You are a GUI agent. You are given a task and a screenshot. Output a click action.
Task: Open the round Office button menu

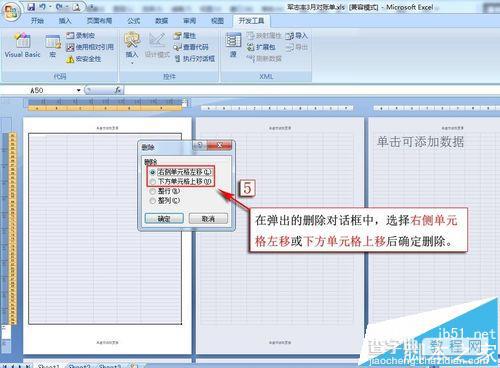(10, 11)
